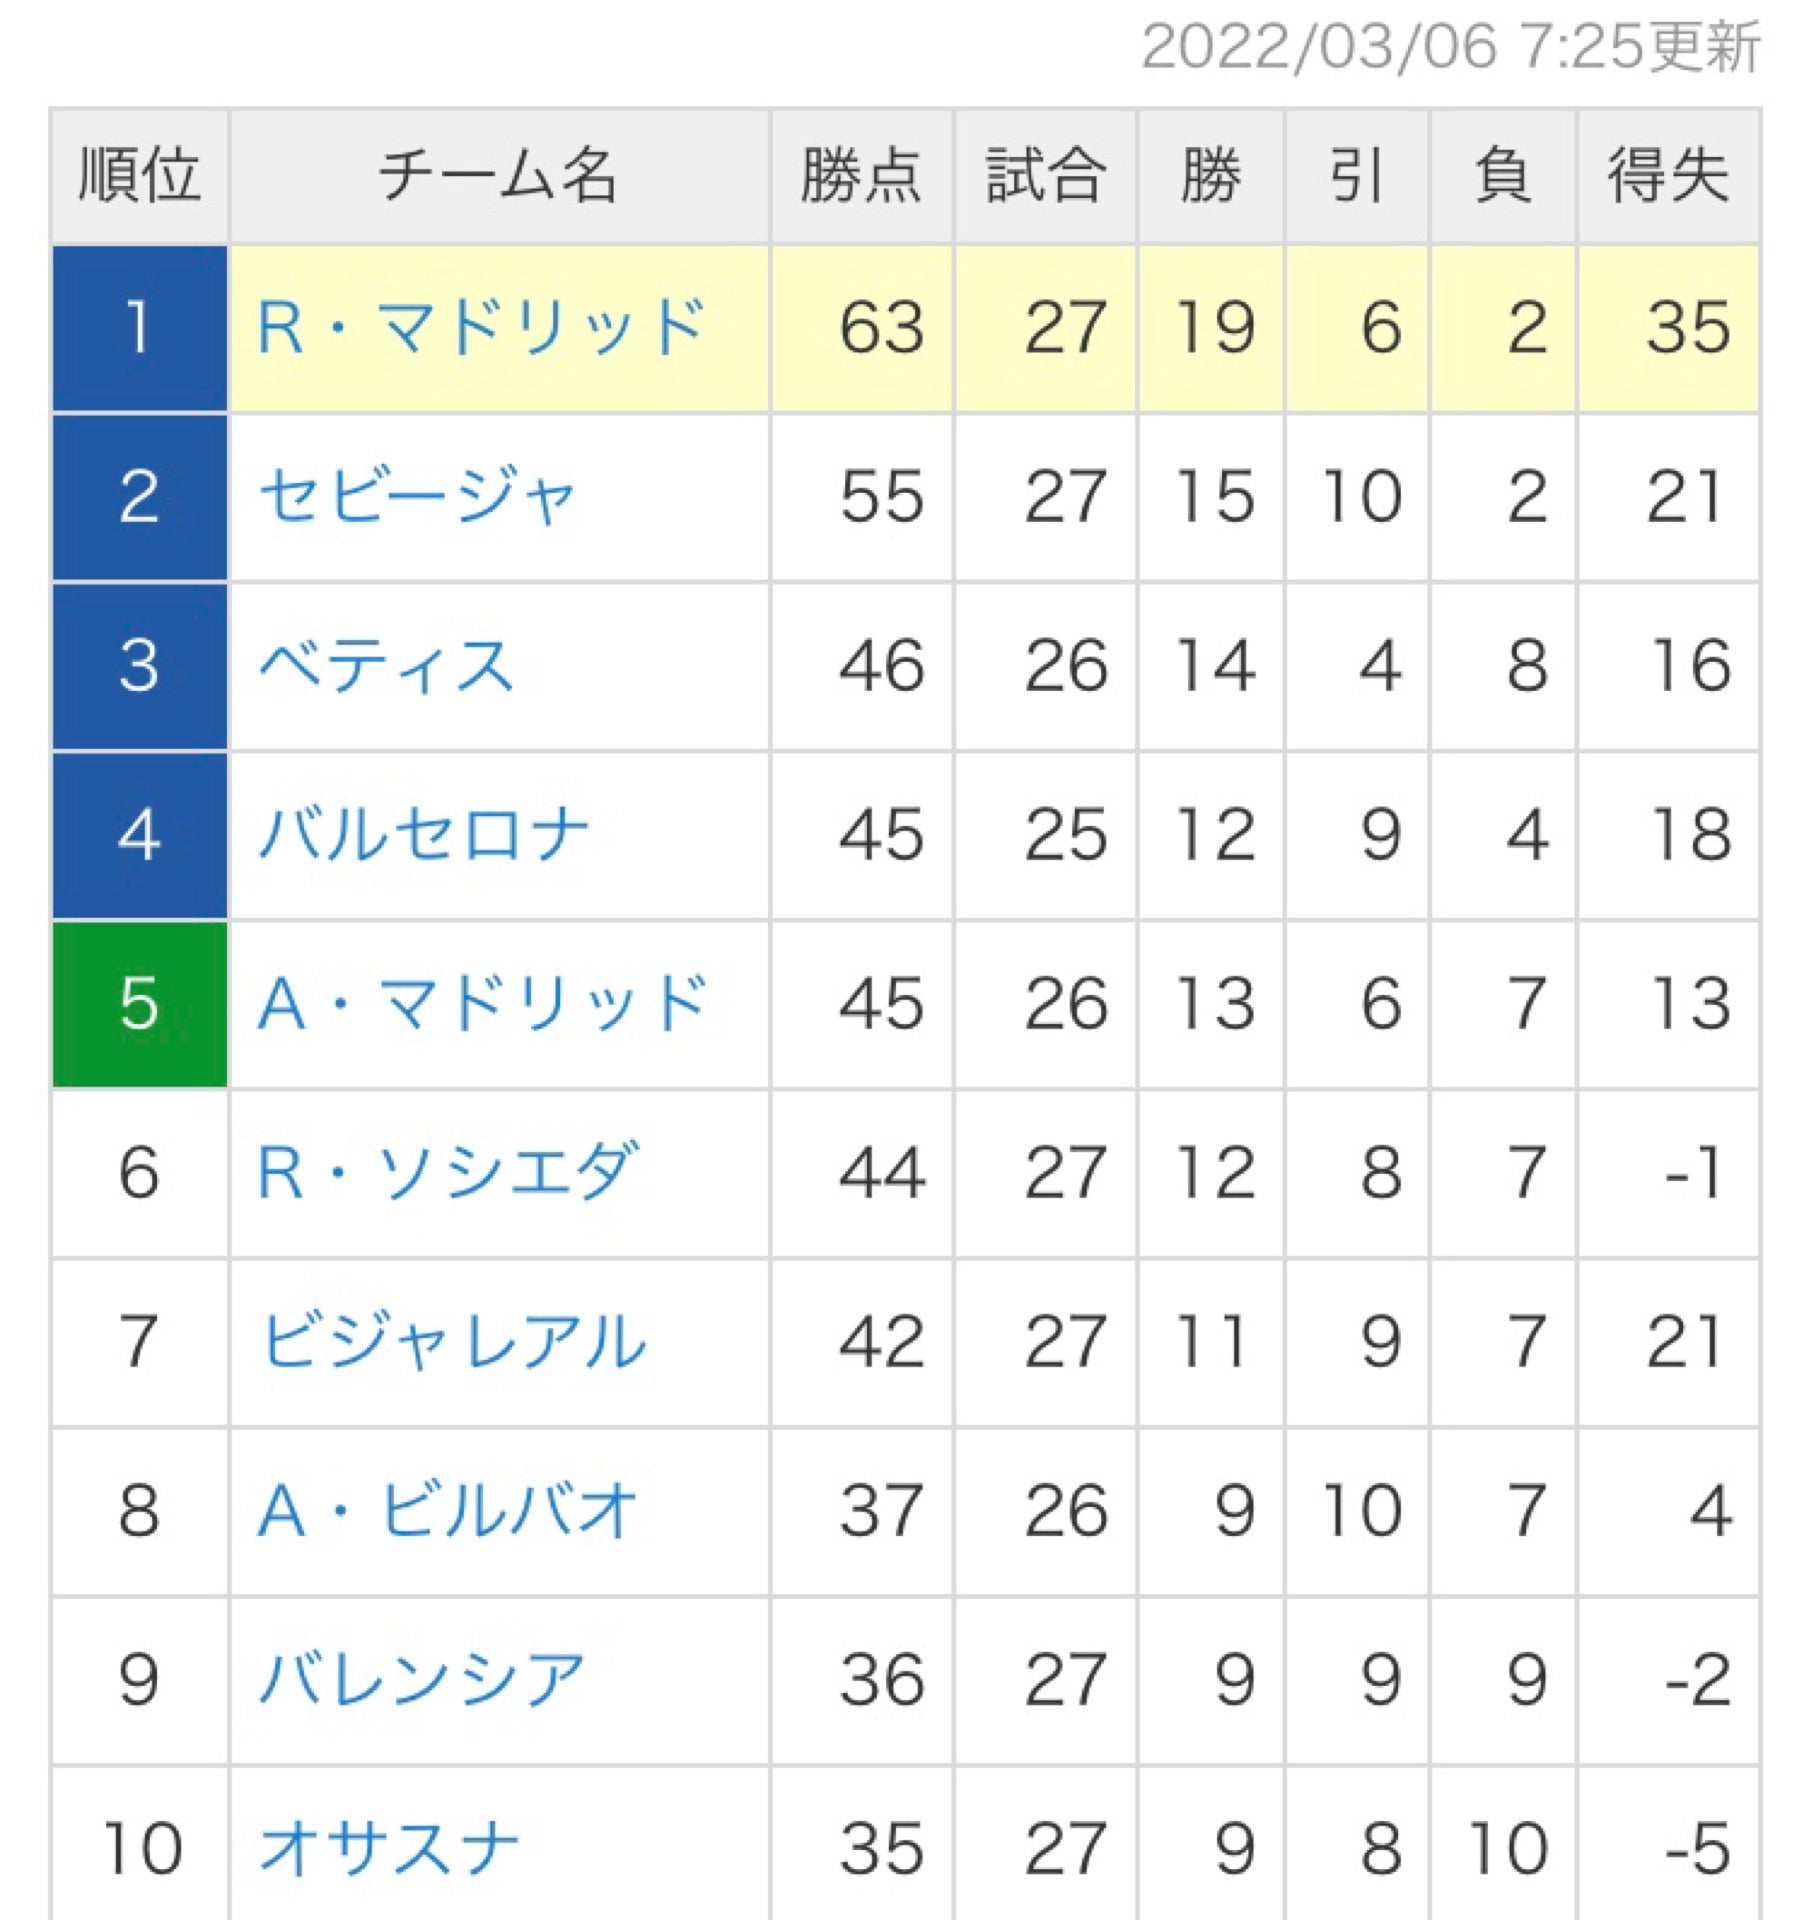Select the A・ビルバオ team link

[447, 1510]
